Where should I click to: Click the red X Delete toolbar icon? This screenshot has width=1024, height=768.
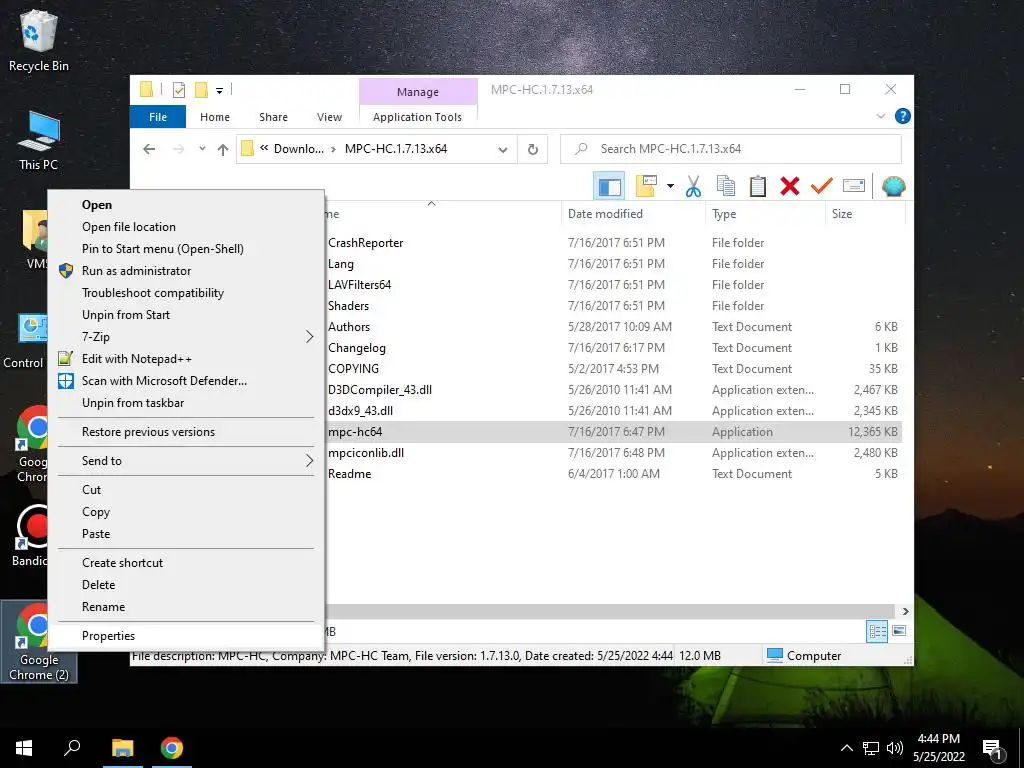(790, 186)
